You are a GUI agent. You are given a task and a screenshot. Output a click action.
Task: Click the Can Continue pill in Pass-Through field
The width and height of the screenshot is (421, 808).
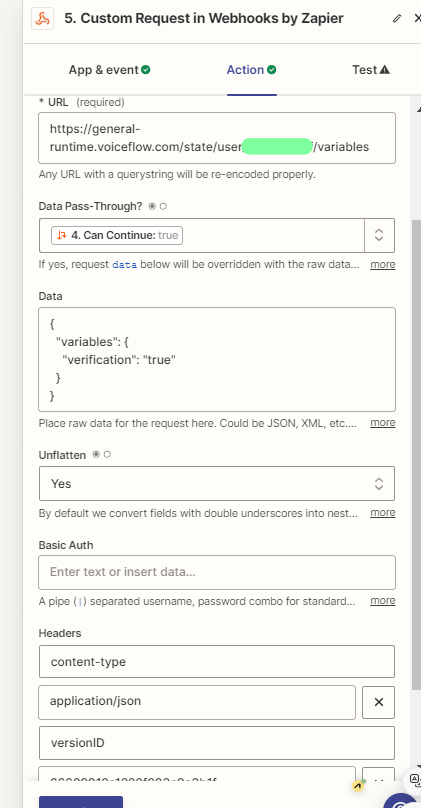(117, 235)
